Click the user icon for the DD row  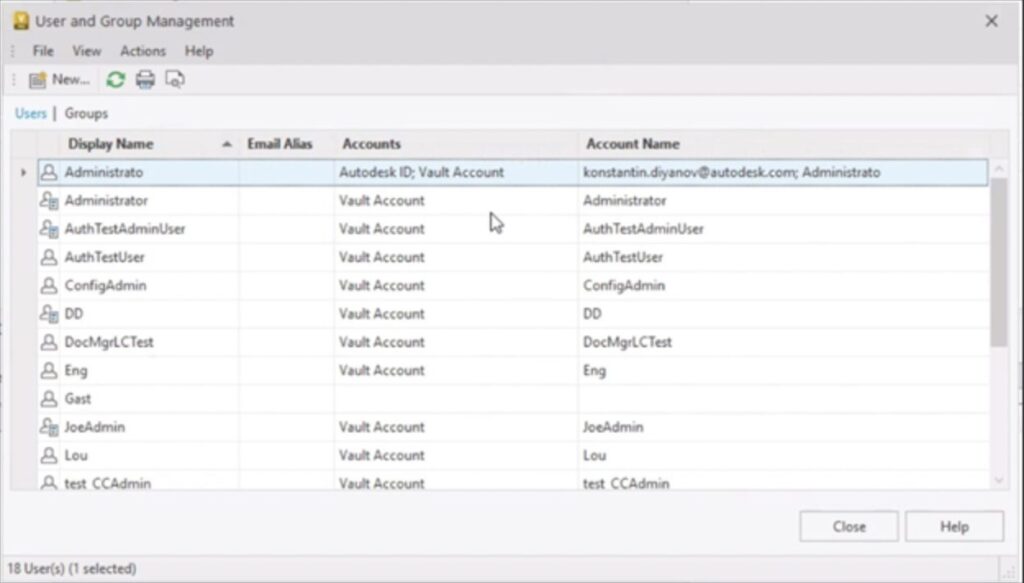coord(49,314)
